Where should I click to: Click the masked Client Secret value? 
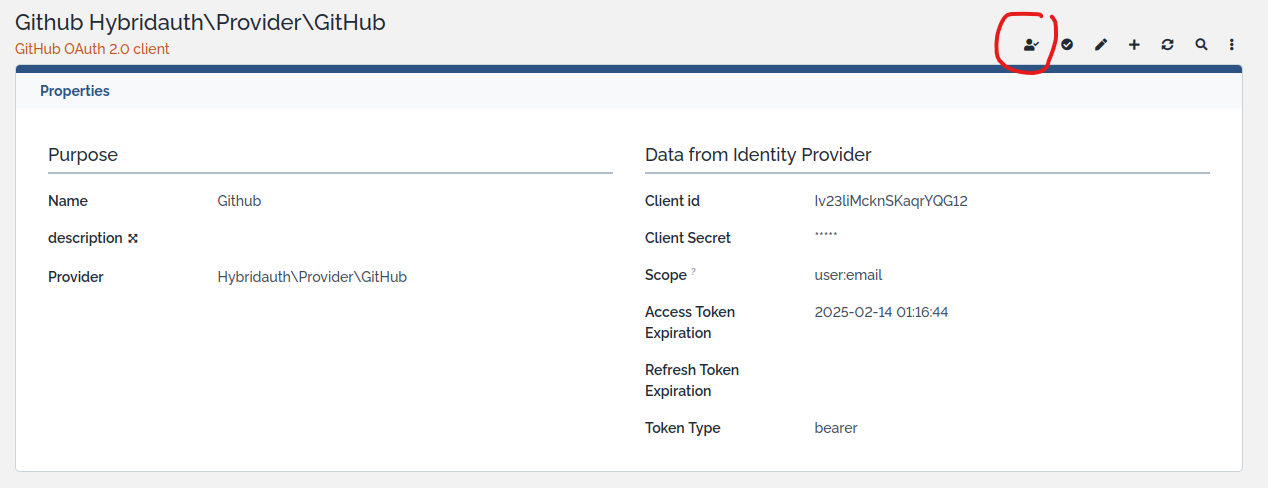[x=826, y=236]
